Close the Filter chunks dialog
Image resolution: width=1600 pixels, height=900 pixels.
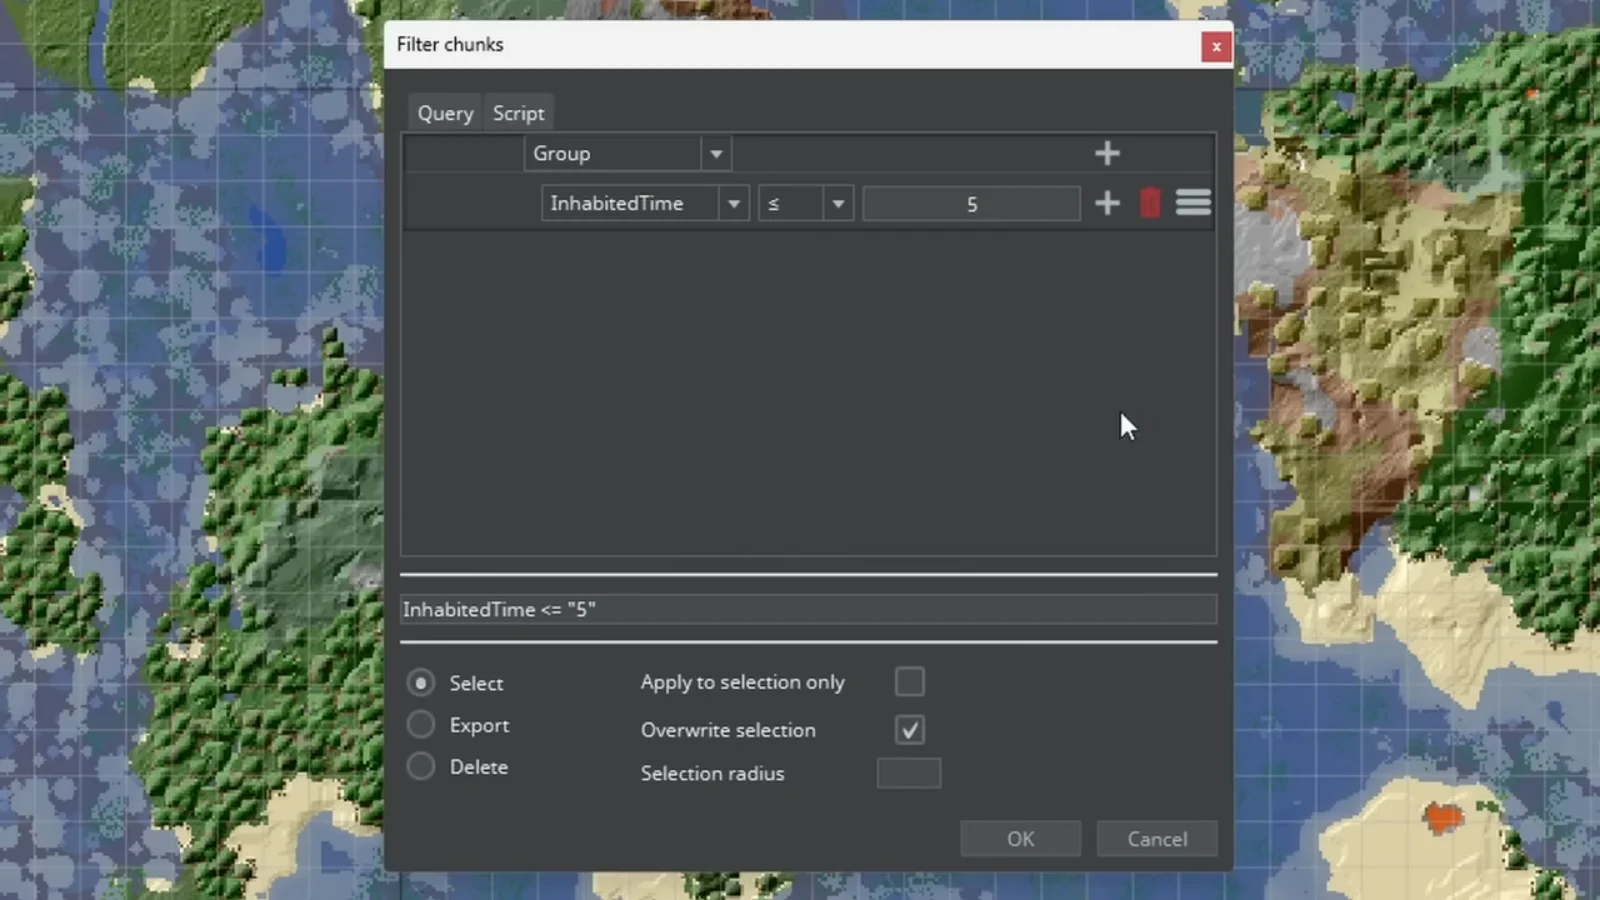(x=1216, y=46)
